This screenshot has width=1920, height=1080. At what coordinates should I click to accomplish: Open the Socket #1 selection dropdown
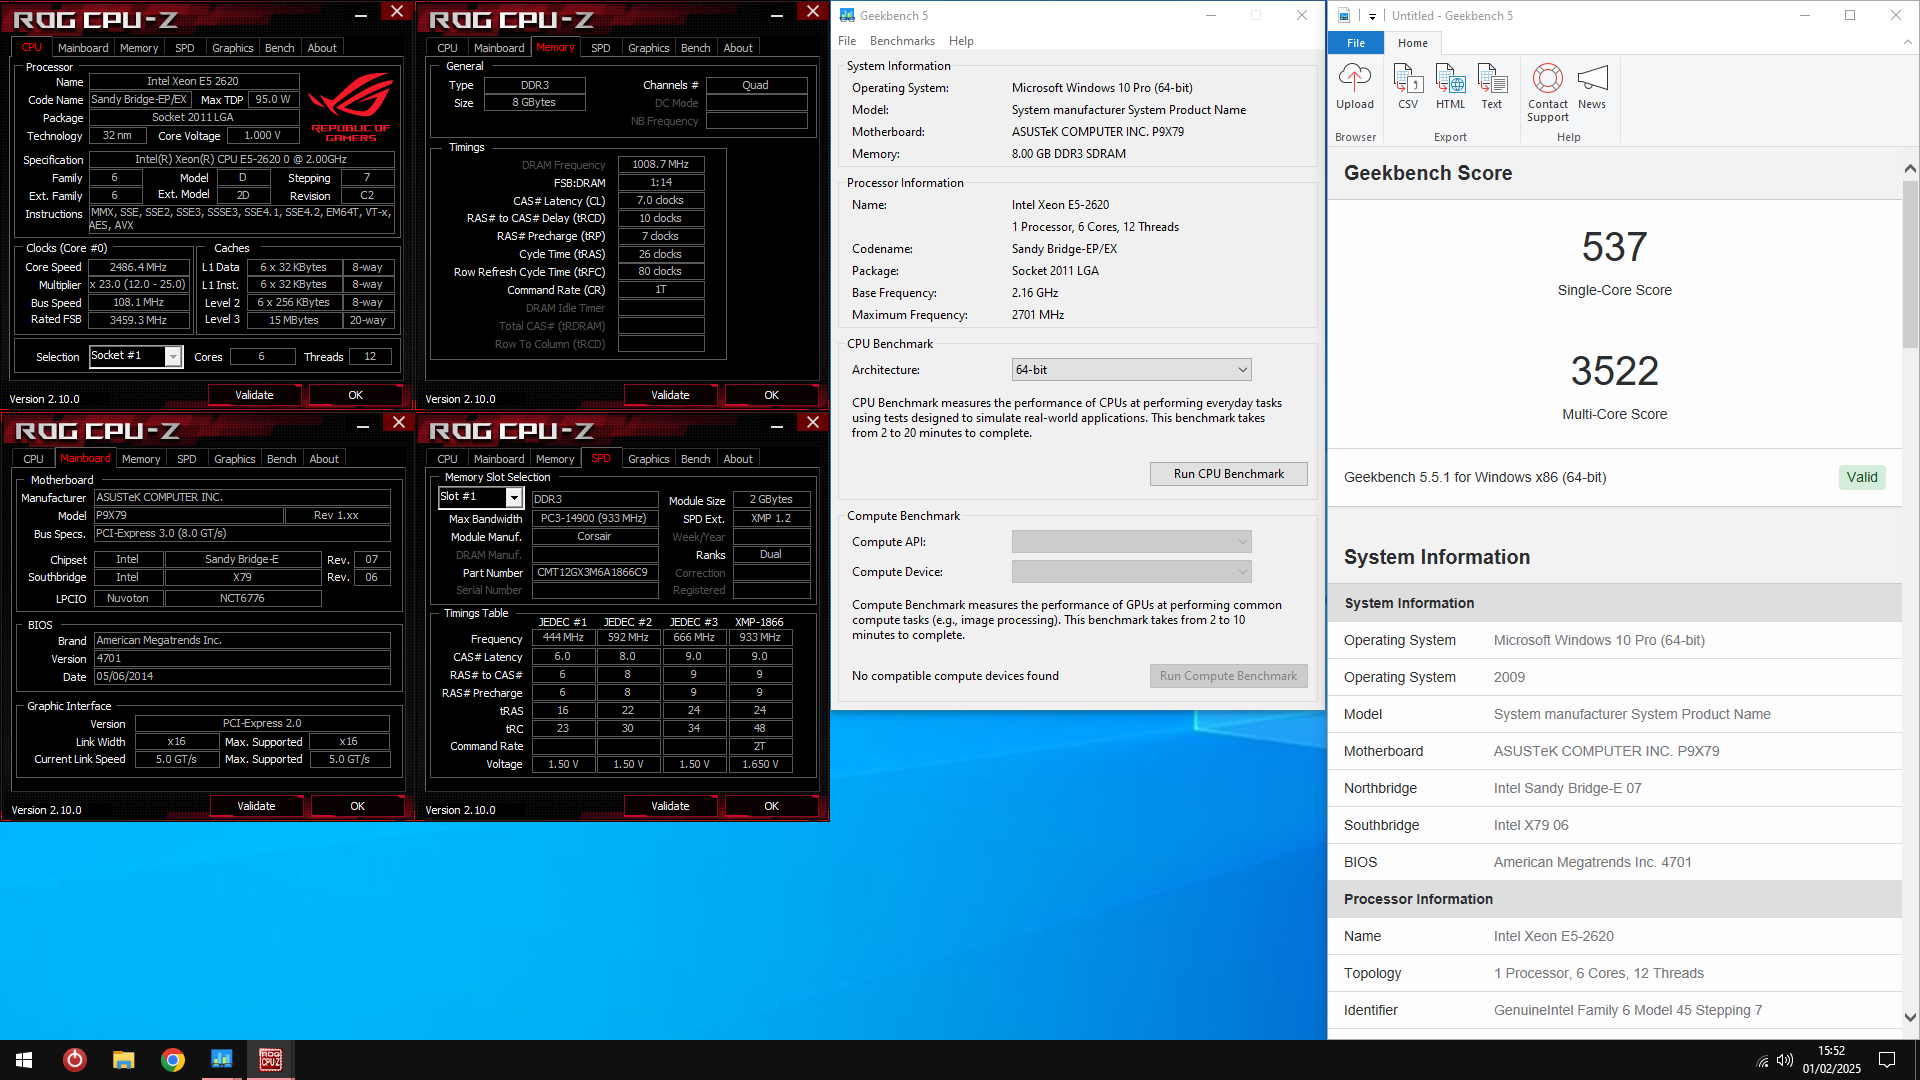coord(173,357)
